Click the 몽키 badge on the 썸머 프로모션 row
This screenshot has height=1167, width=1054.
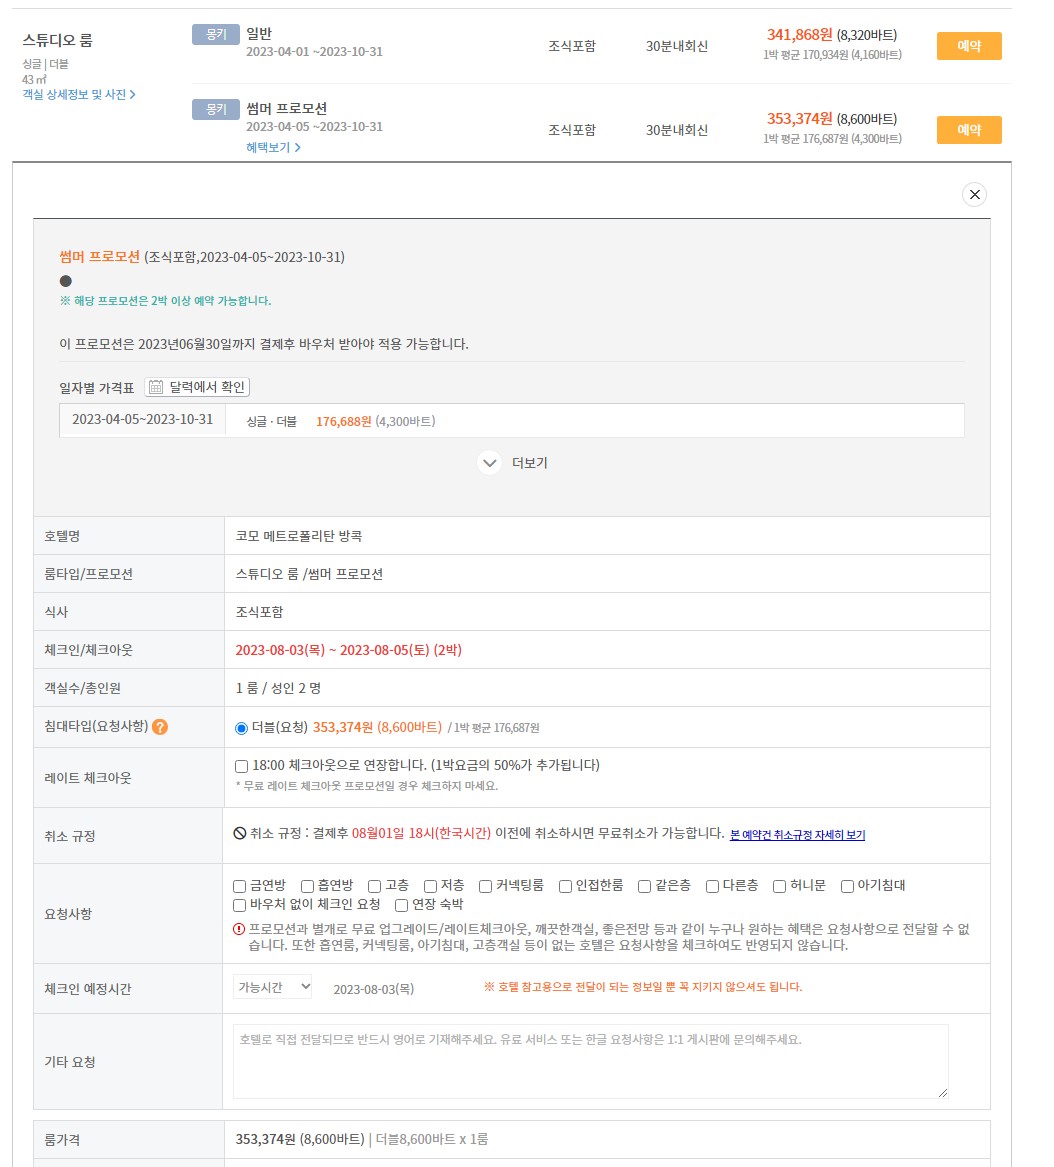[216, 109]
